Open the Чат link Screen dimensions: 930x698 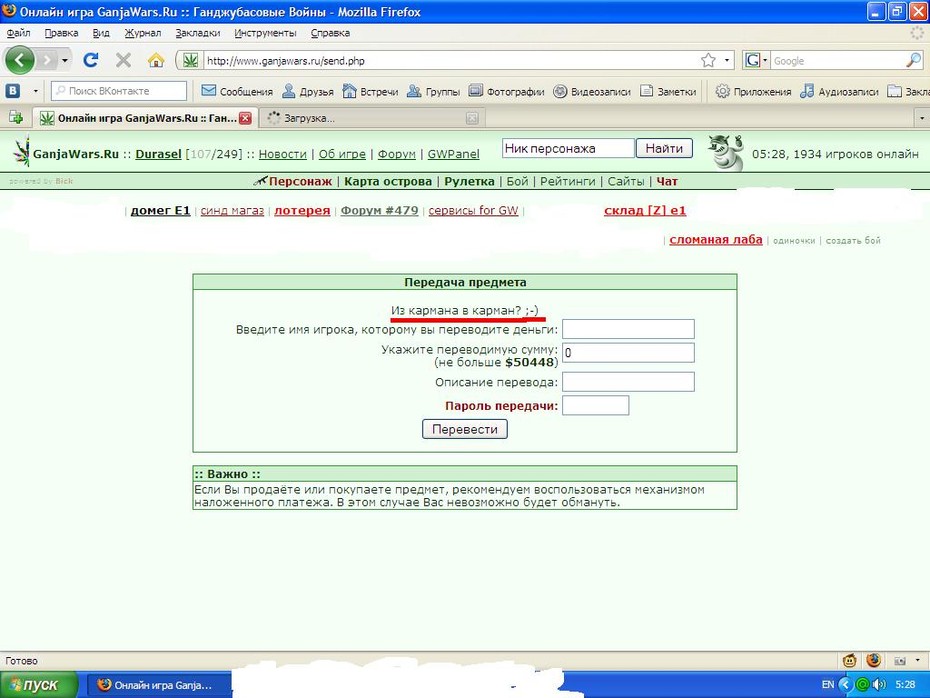click(x=667, y=181)
